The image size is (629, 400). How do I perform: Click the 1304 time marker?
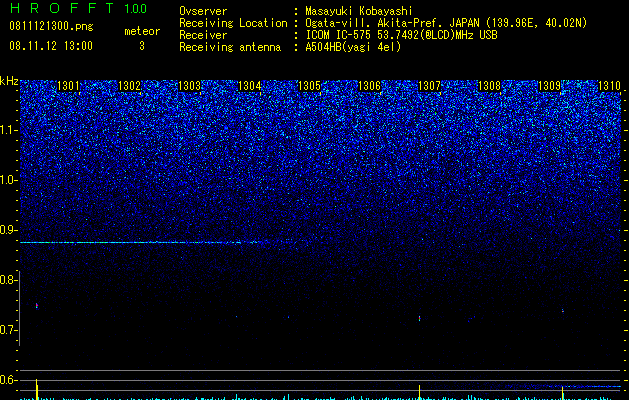250,86
